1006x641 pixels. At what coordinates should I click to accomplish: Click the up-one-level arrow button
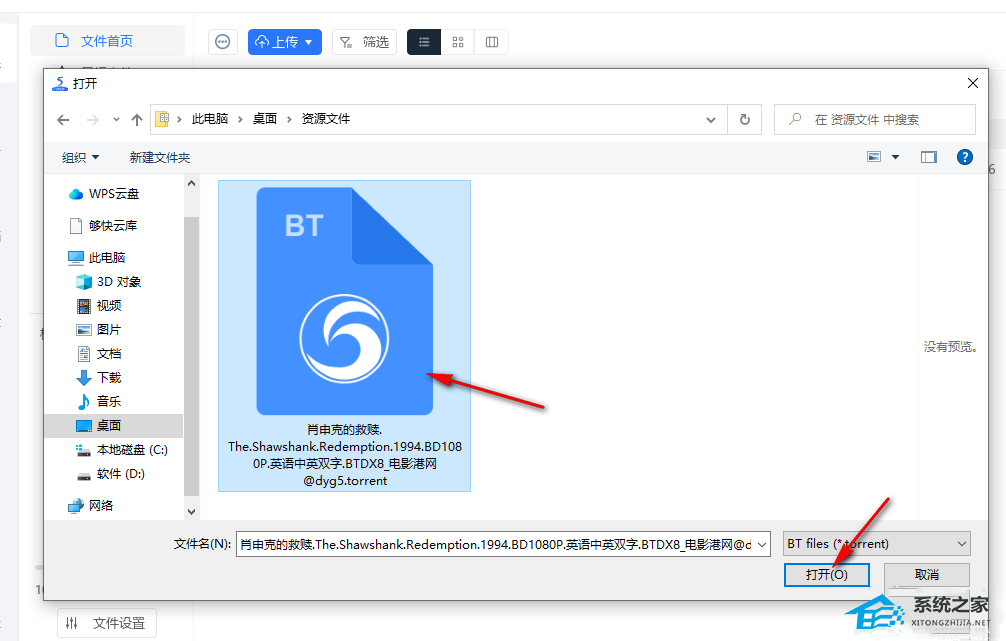(137, 119)
